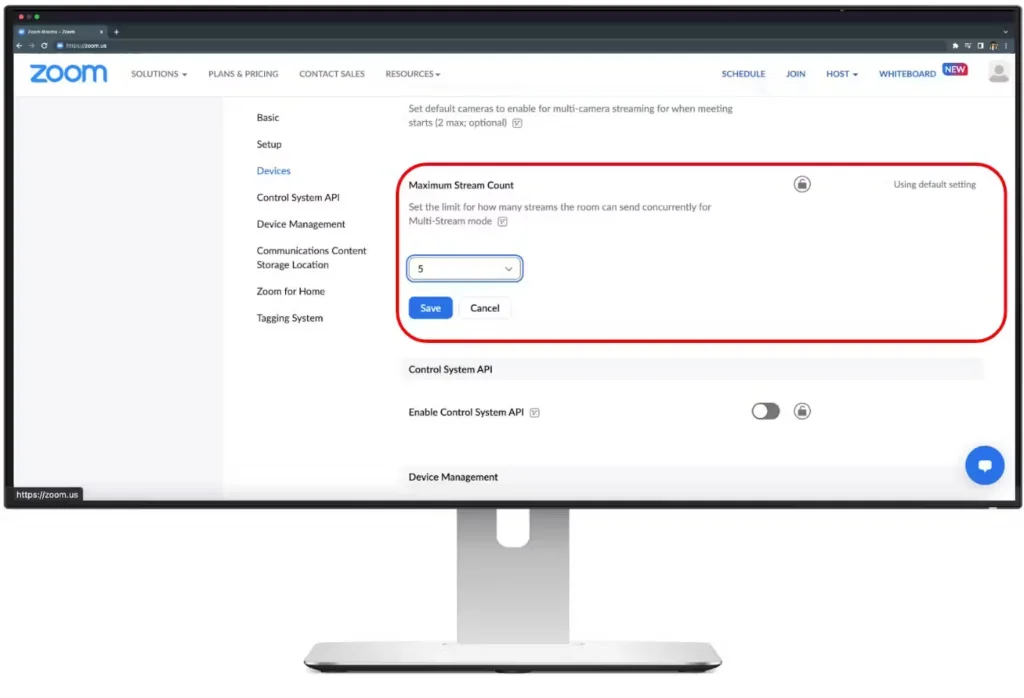Screen dimensions: 1024x698
Task: Toggle Enable Control System API switch
Action: point(765,411)
